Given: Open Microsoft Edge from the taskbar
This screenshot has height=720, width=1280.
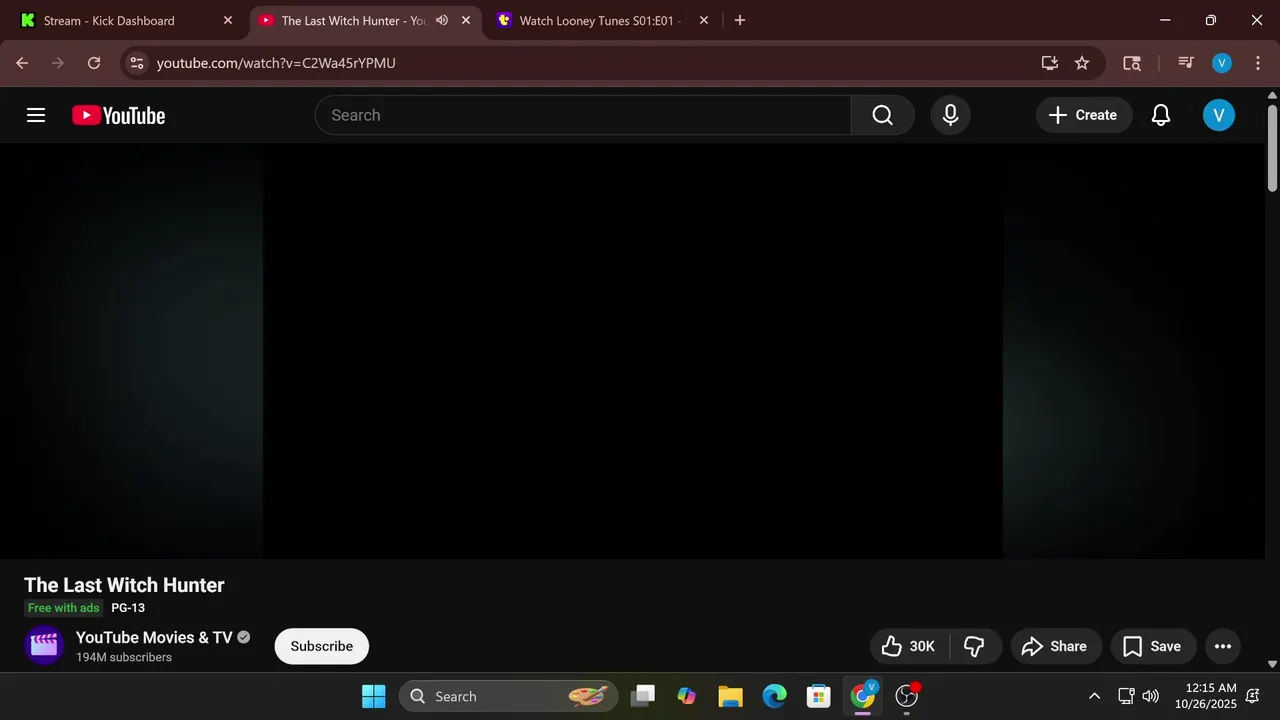Looking at the screenshot, I should [x=774, y=696].
